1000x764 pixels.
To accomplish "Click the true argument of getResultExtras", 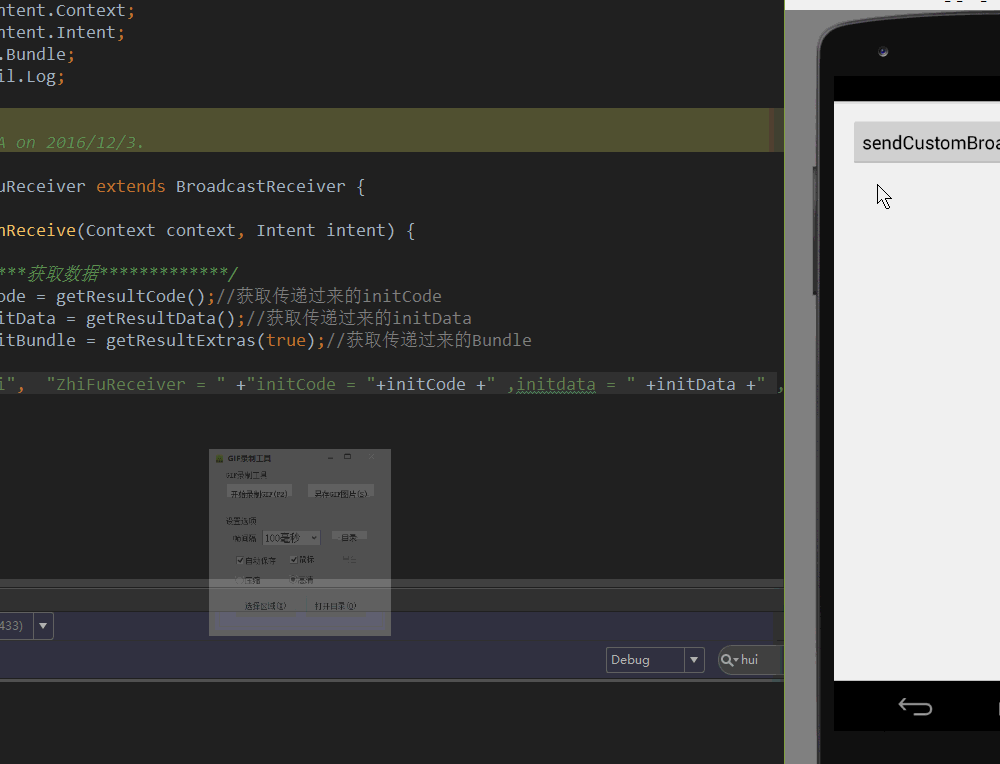I will [286, 341].
